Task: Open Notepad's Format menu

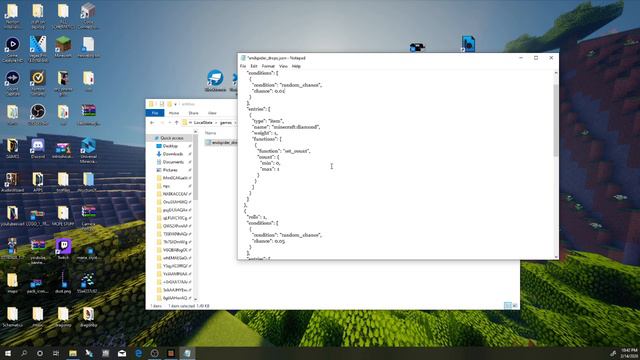Action: coord(268,66)
